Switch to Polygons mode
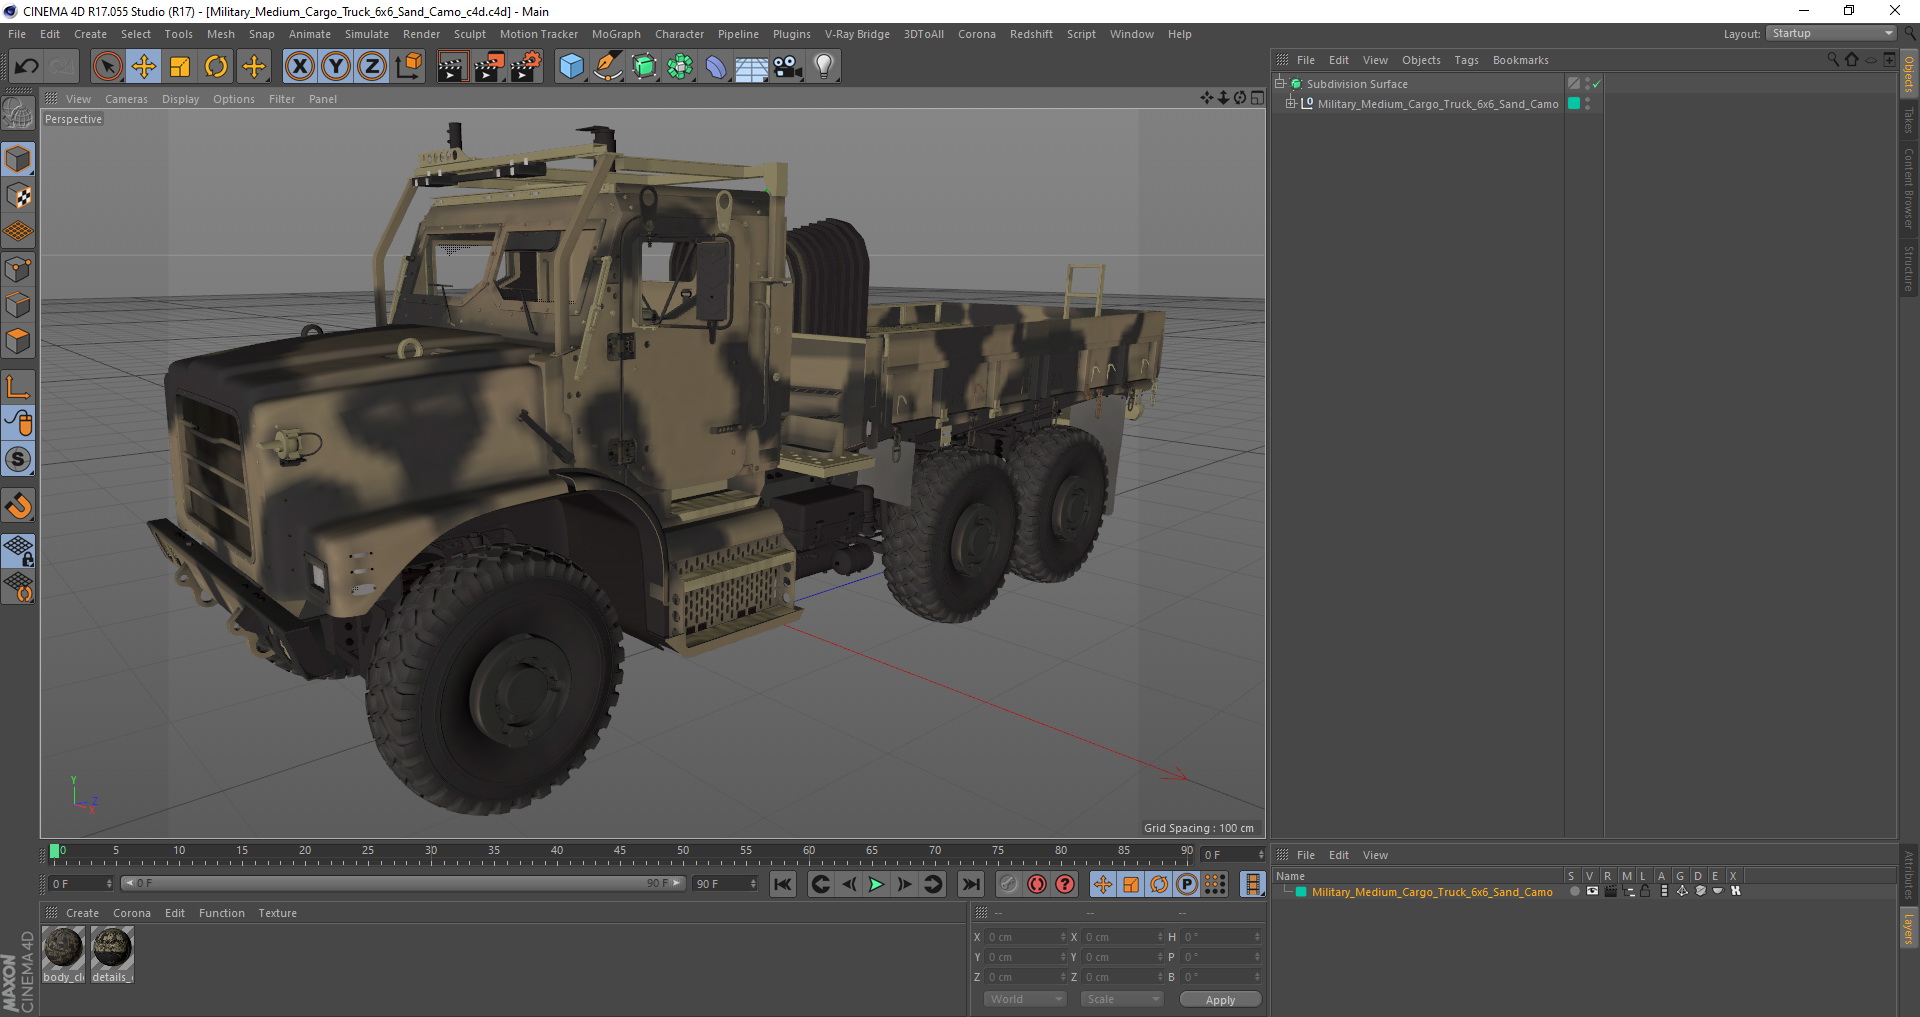This screenshot has width=1920, height=1017. click(x=18, y=341)
